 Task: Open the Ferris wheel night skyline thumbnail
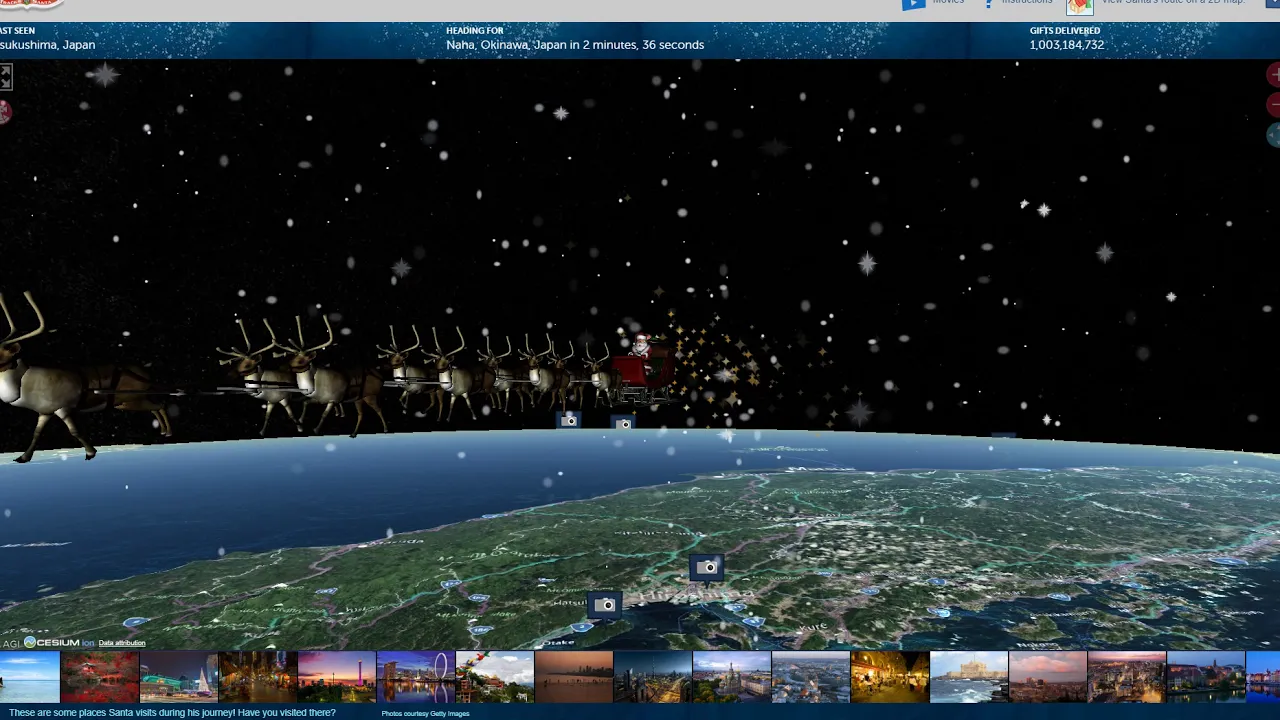[415, 677]
